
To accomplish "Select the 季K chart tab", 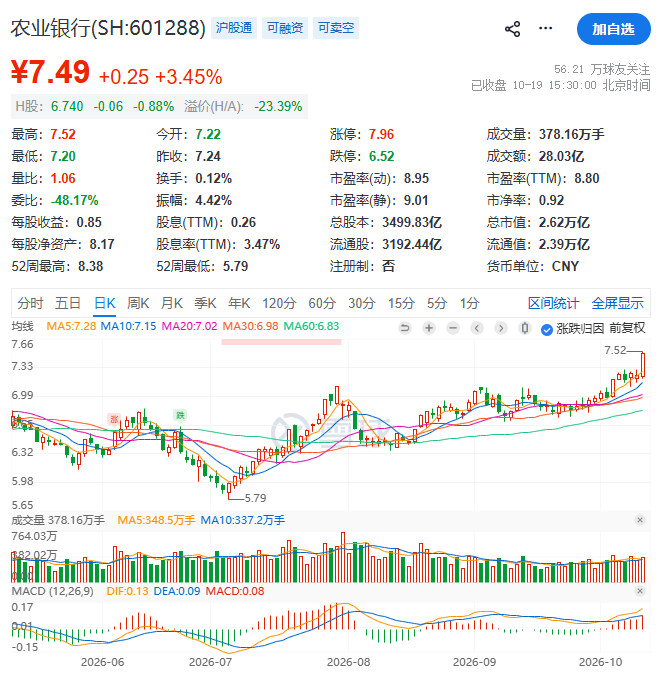I will point(205,303).
